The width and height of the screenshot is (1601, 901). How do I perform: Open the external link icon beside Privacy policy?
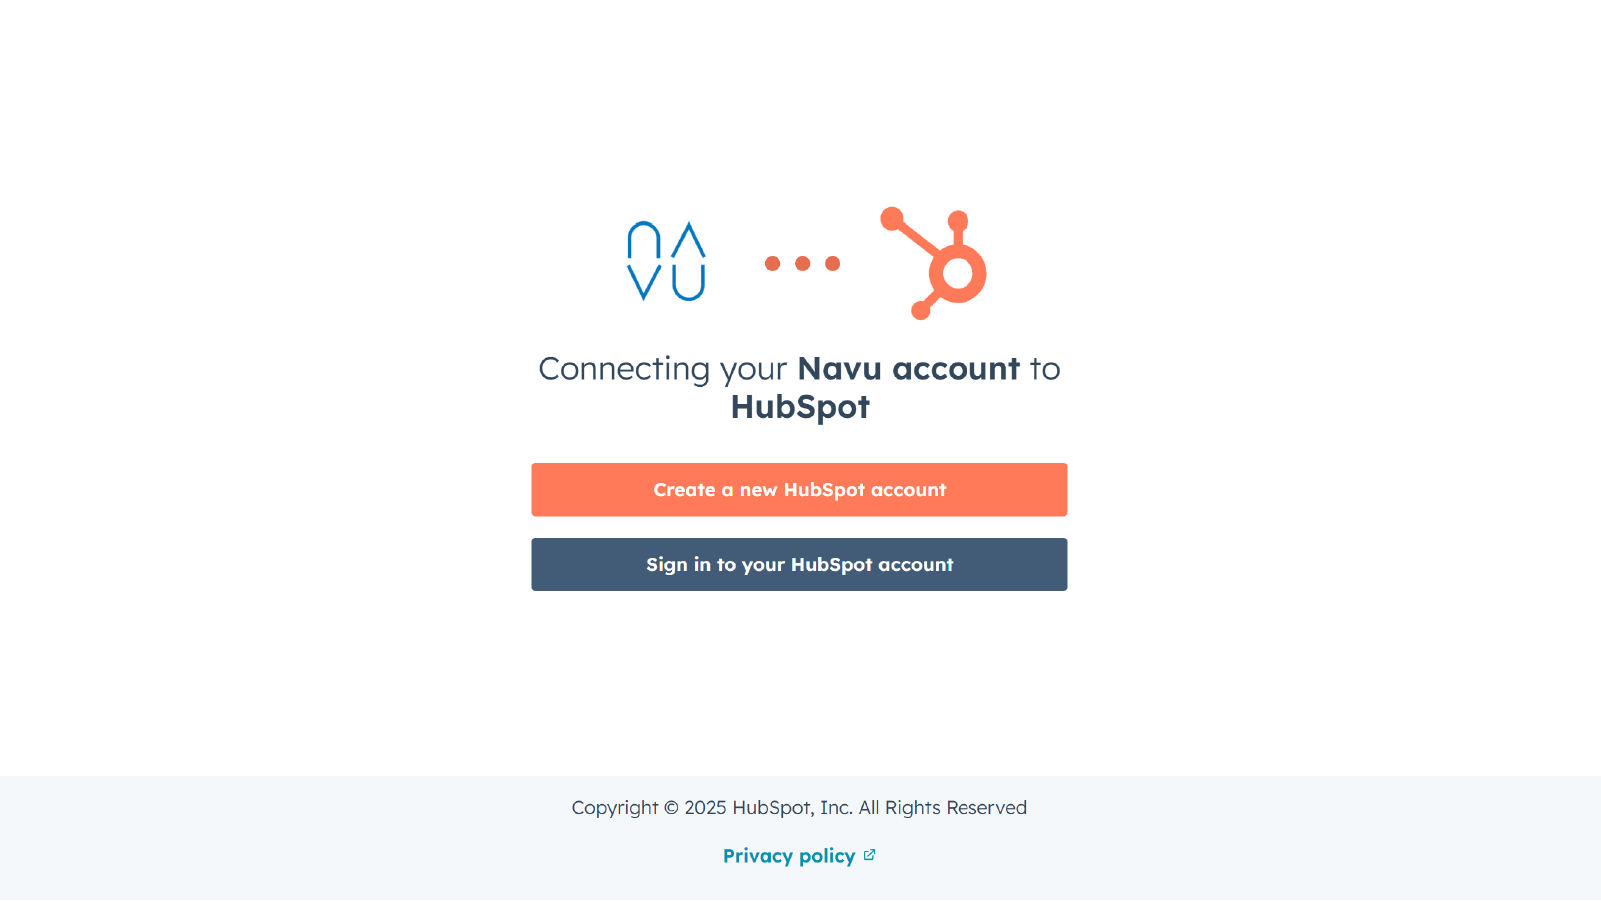click(869, 855)
